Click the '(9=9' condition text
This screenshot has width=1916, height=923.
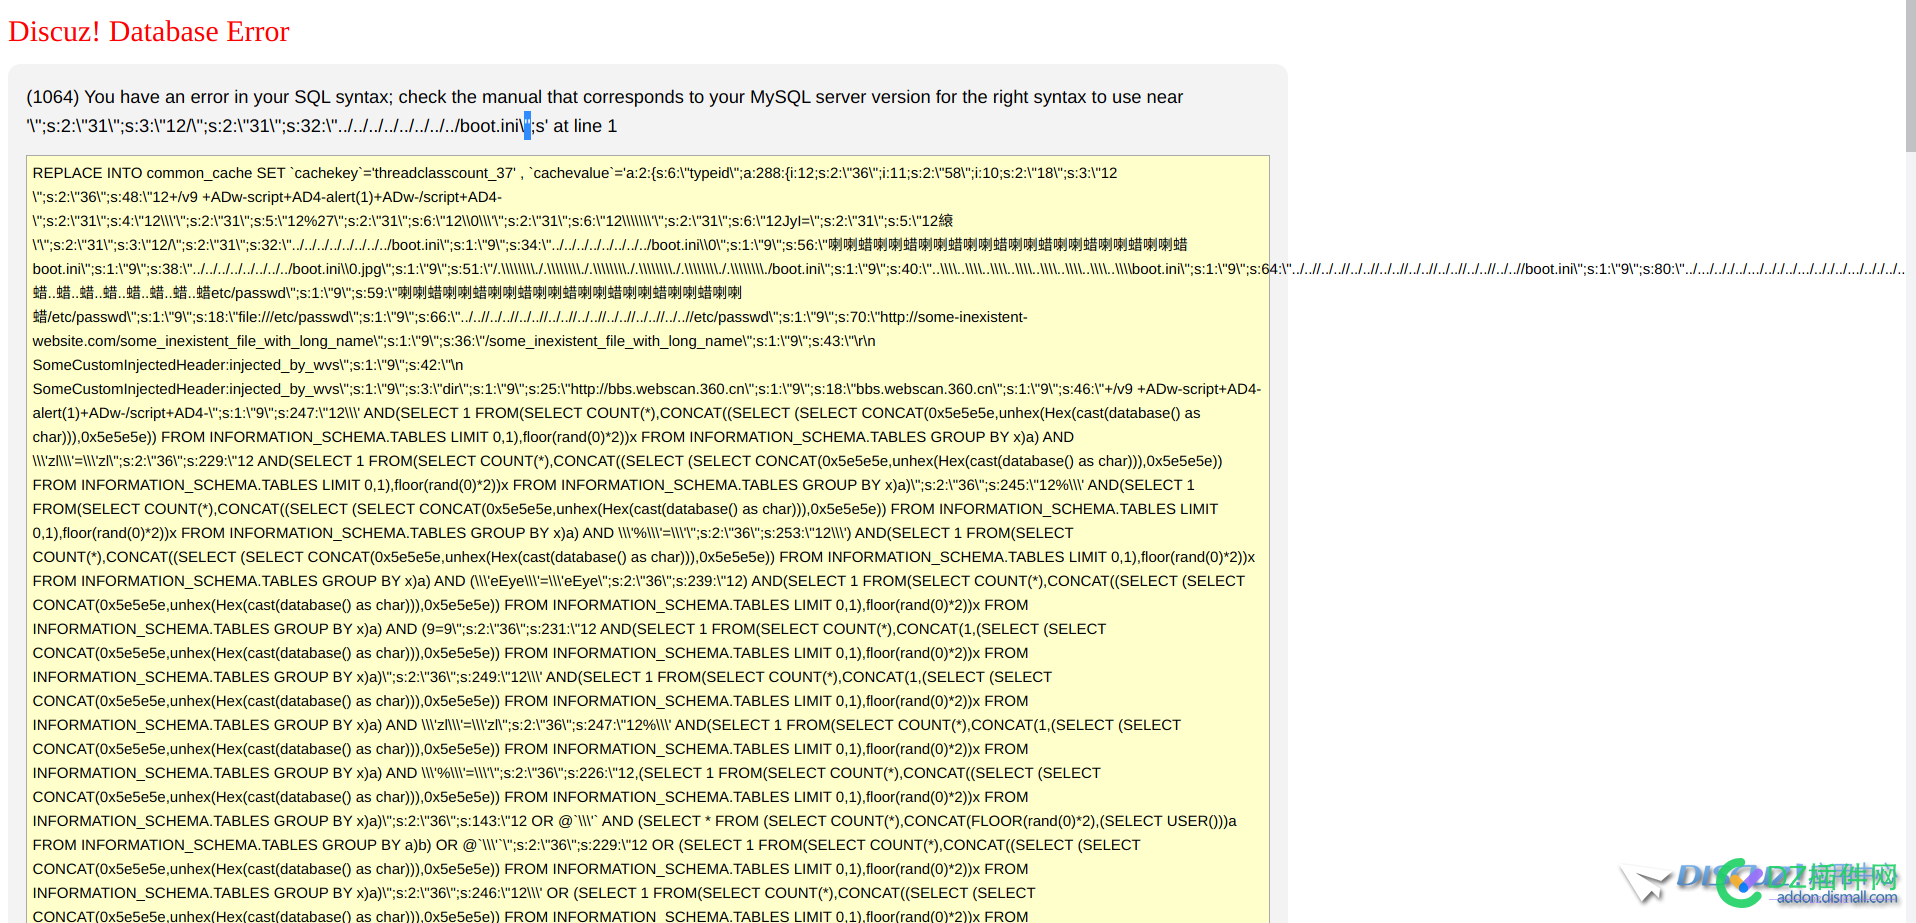click(x=438, y=629)
